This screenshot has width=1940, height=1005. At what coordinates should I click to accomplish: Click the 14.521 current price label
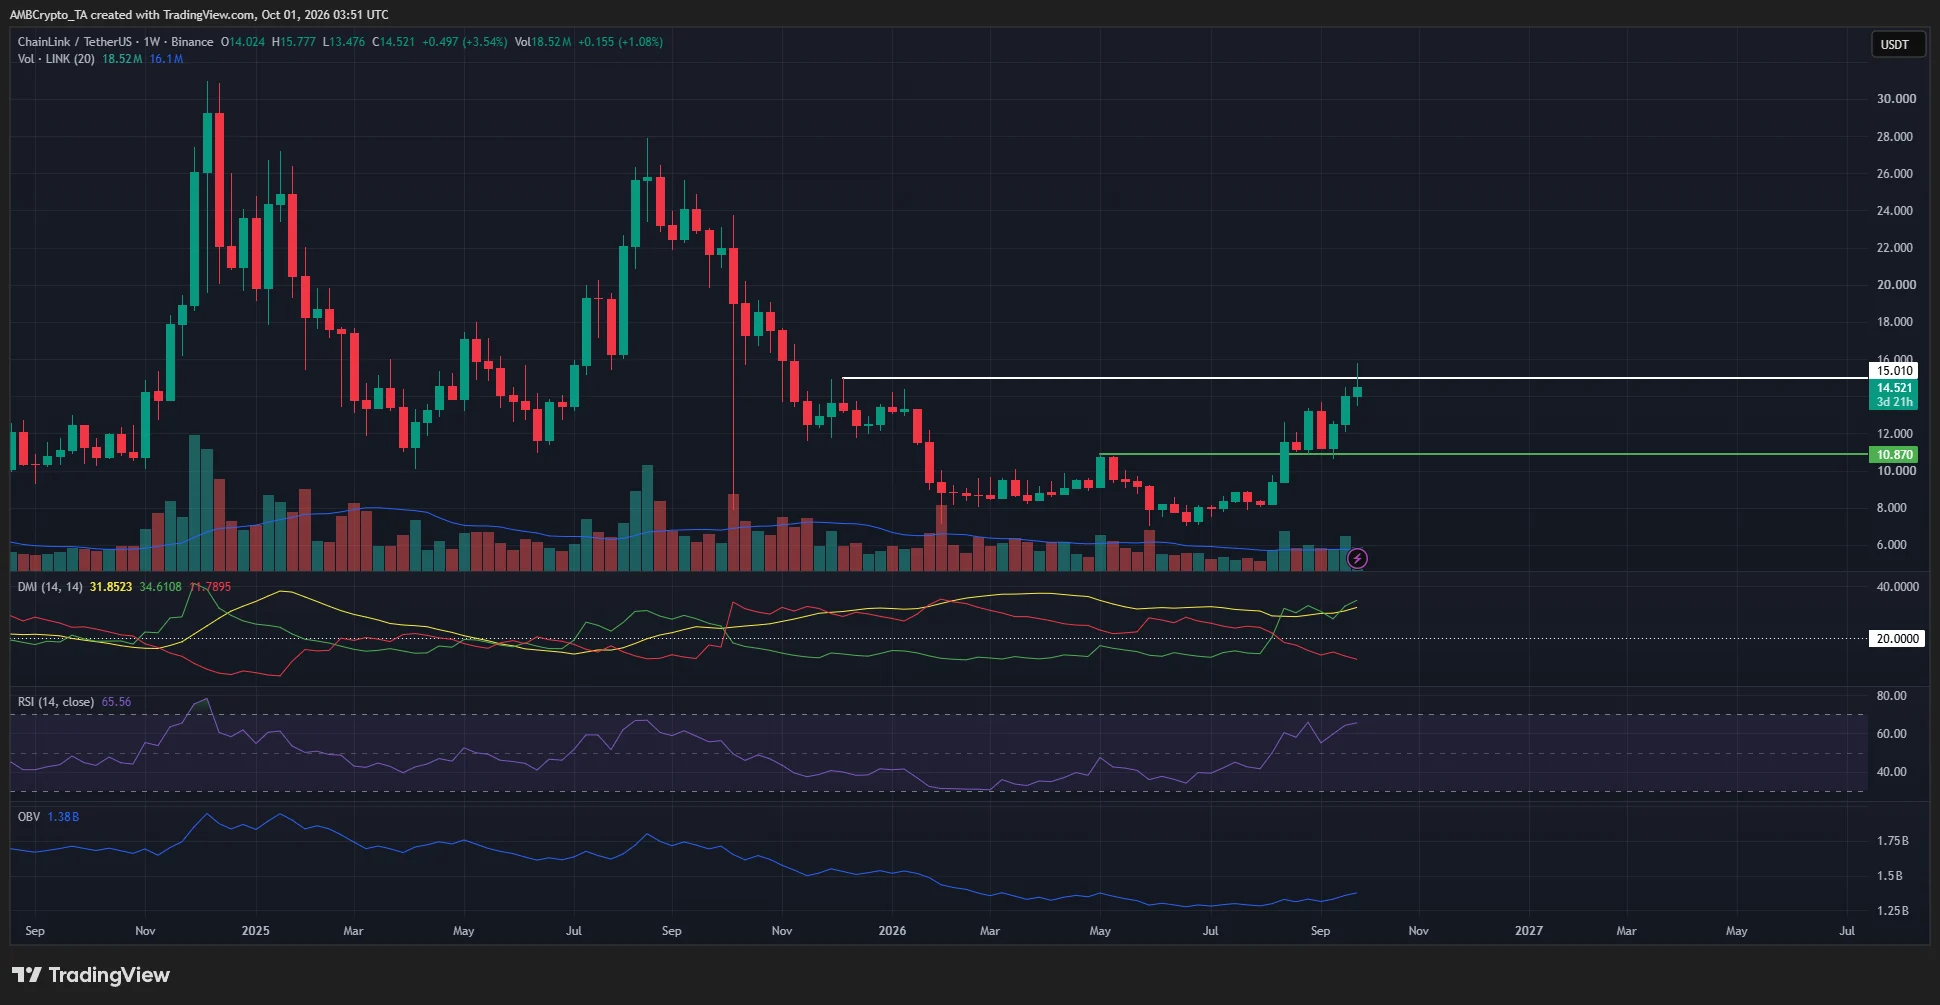[x=1895, y=388]
